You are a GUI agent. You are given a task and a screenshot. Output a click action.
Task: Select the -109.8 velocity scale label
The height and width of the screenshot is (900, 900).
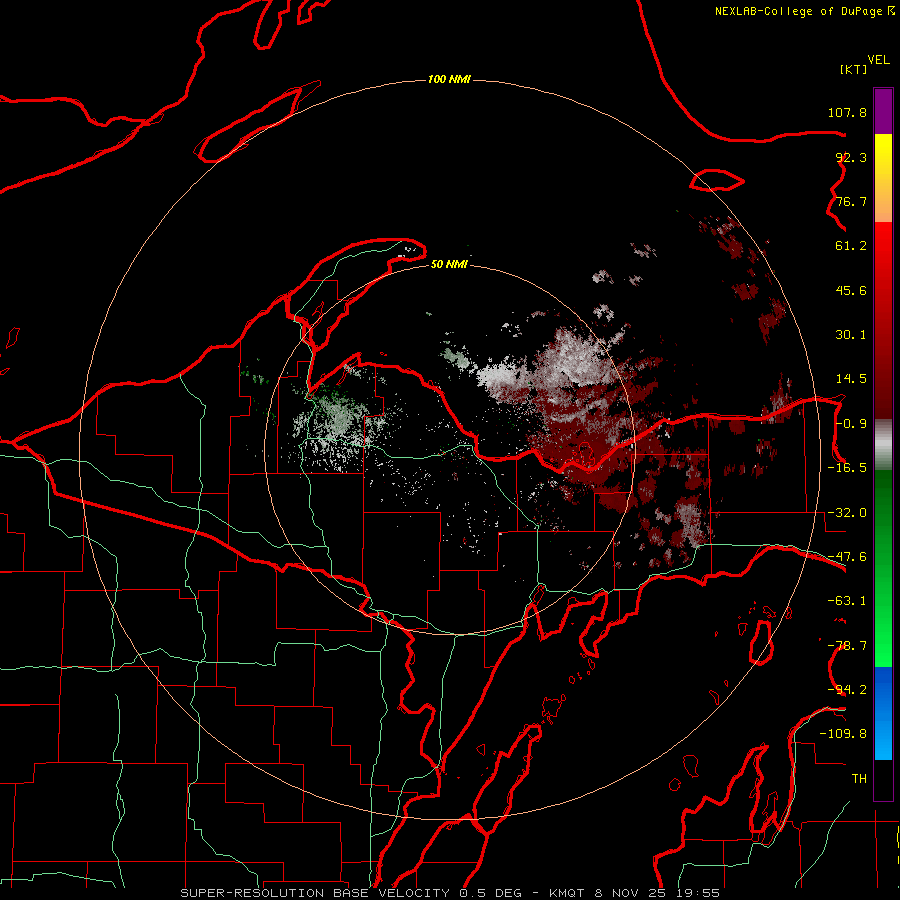(843, 734)
